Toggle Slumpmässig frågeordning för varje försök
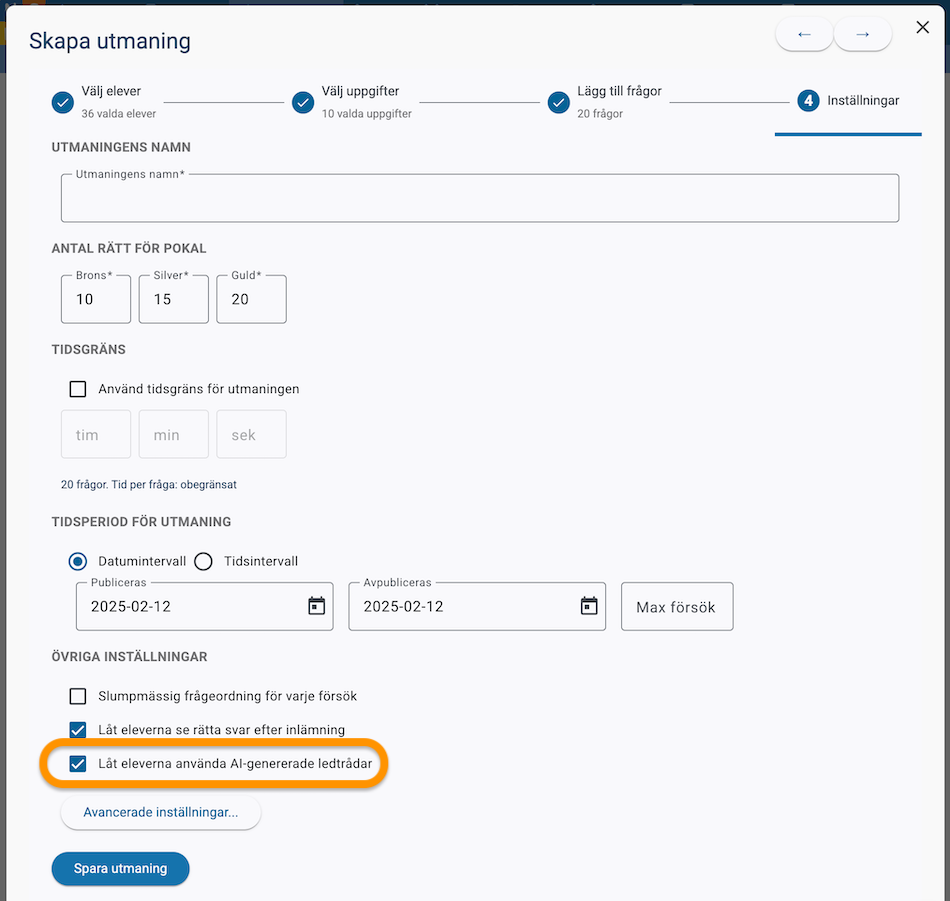 pyautogui.click(x=78, y=696)
